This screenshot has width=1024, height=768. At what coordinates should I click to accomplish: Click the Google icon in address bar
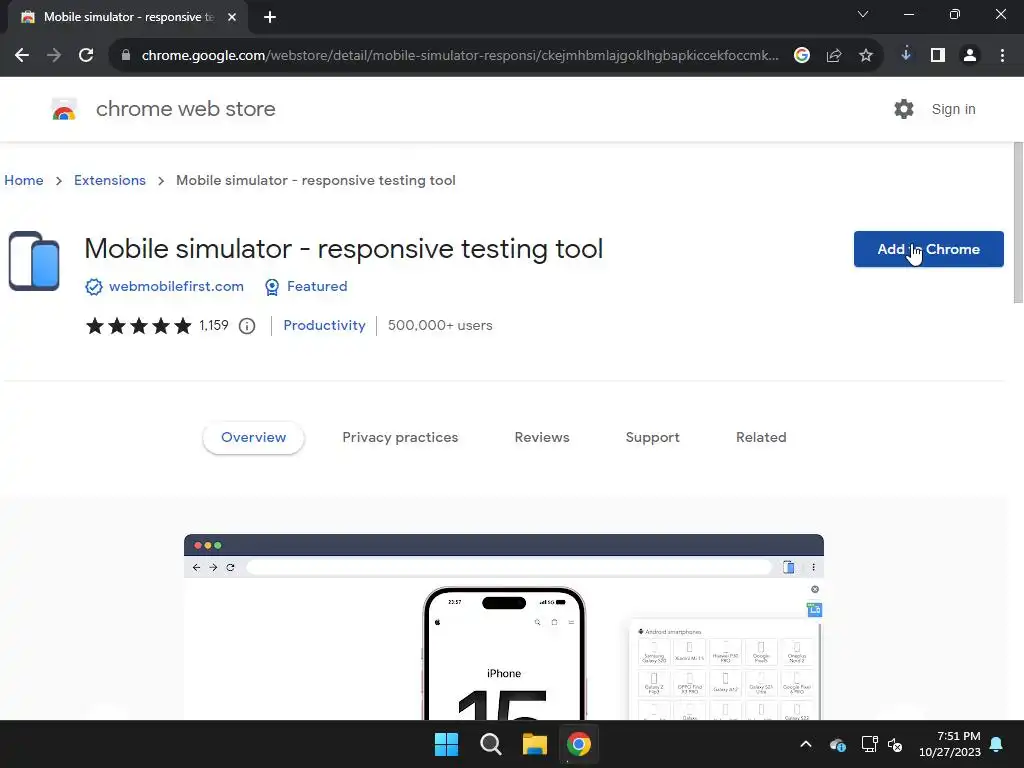(x=802, y=56)
